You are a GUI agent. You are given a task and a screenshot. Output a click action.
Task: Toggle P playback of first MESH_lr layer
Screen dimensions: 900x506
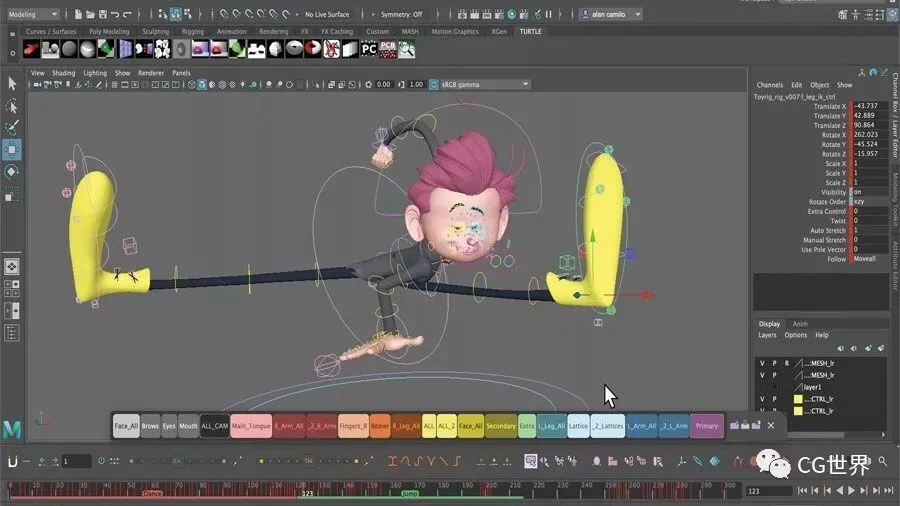(x=774, y=363)
